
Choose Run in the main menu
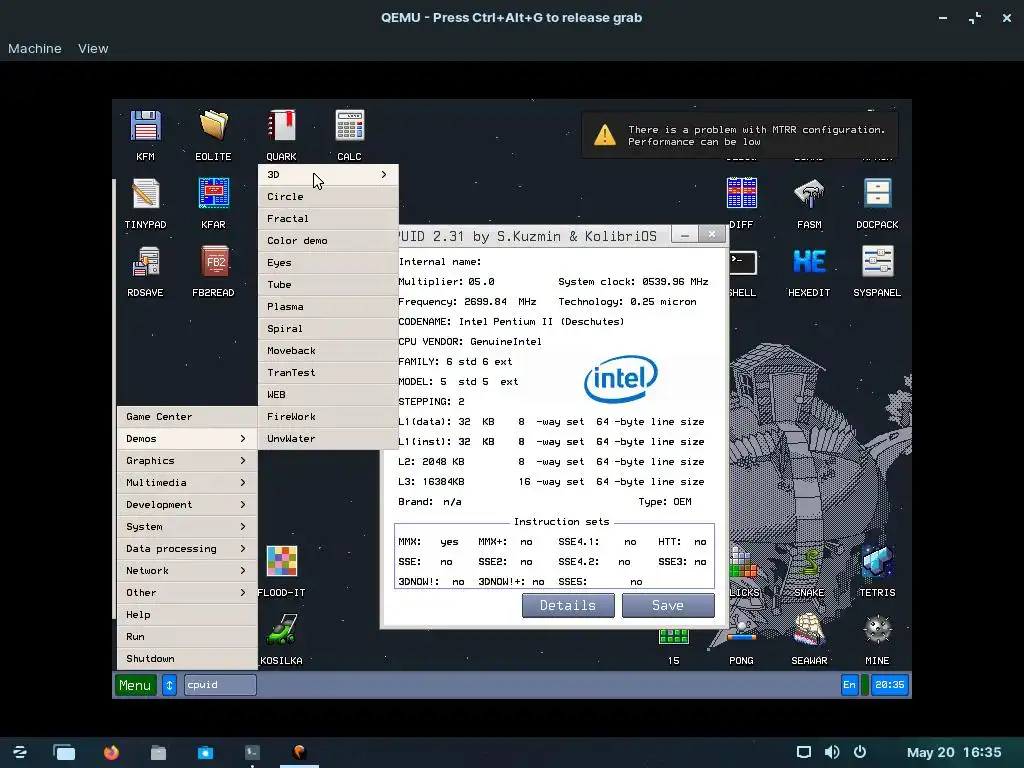click(x=187, y=637)
